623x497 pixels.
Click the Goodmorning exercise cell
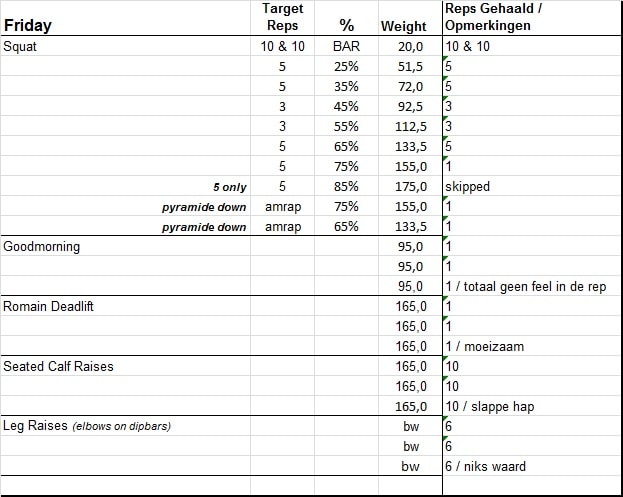pos(42,246)
